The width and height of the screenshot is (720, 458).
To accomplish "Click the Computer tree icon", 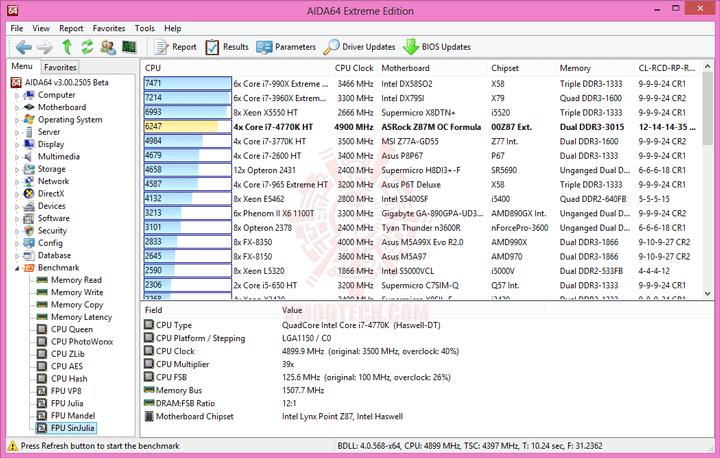I will pyautogui.click(x=29, y=95).
